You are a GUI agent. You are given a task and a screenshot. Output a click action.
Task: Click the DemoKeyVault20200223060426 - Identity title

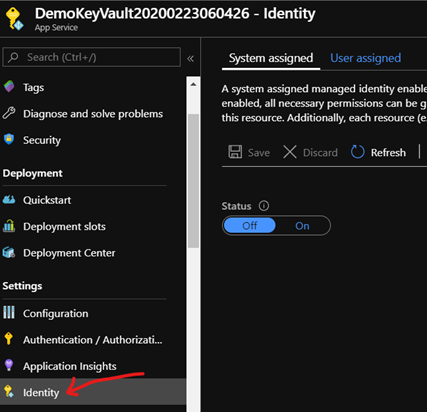click(x=175, y=13)
